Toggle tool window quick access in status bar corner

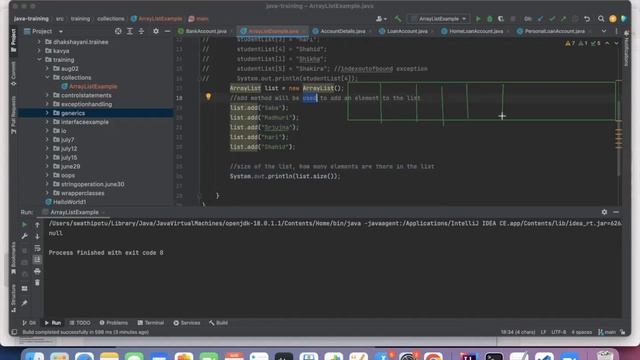point(14,332)
